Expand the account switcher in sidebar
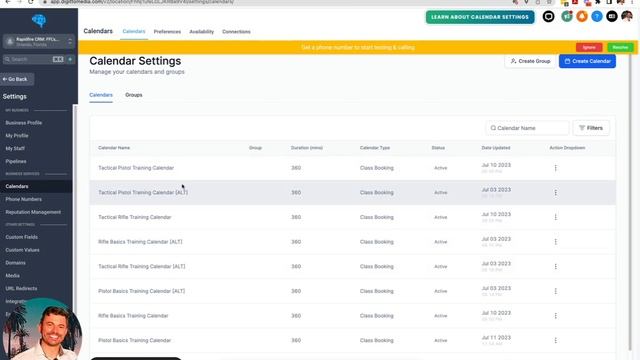The width and height of the screenshot is (640, 360). tap(38, 41)
